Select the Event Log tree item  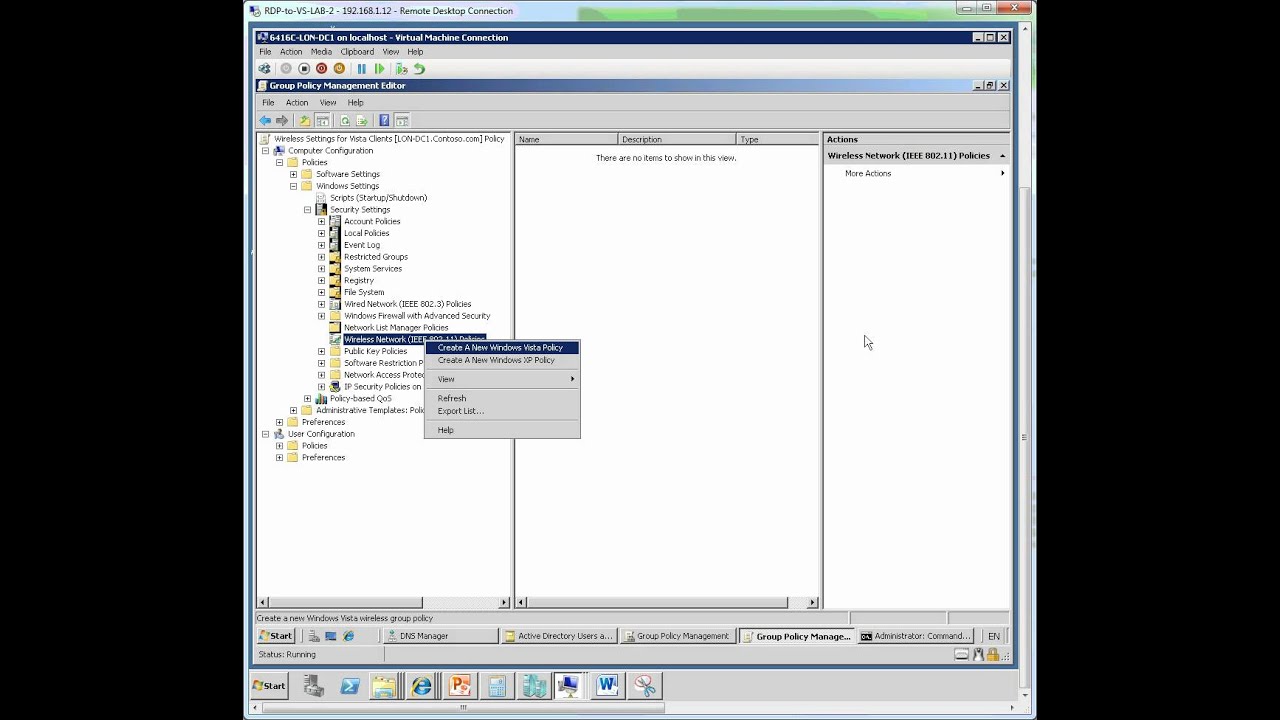click(362, 245)
